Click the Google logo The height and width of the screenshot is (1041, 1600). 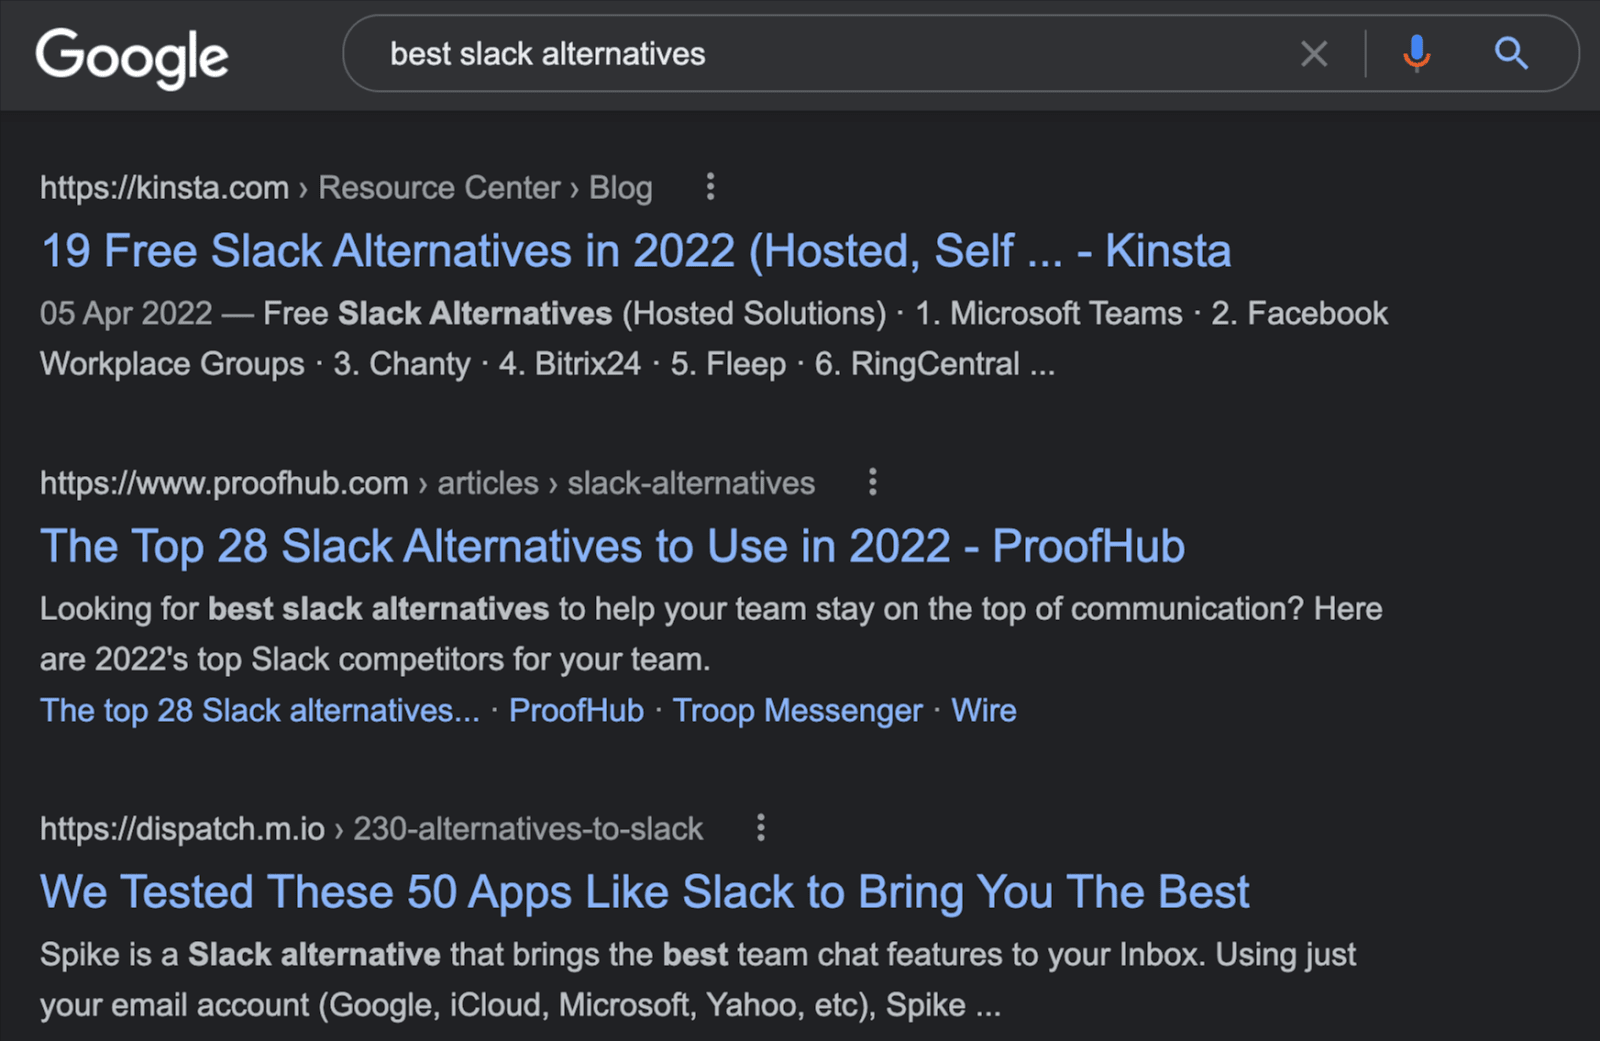pyautogui.click(x=132, y=57)
